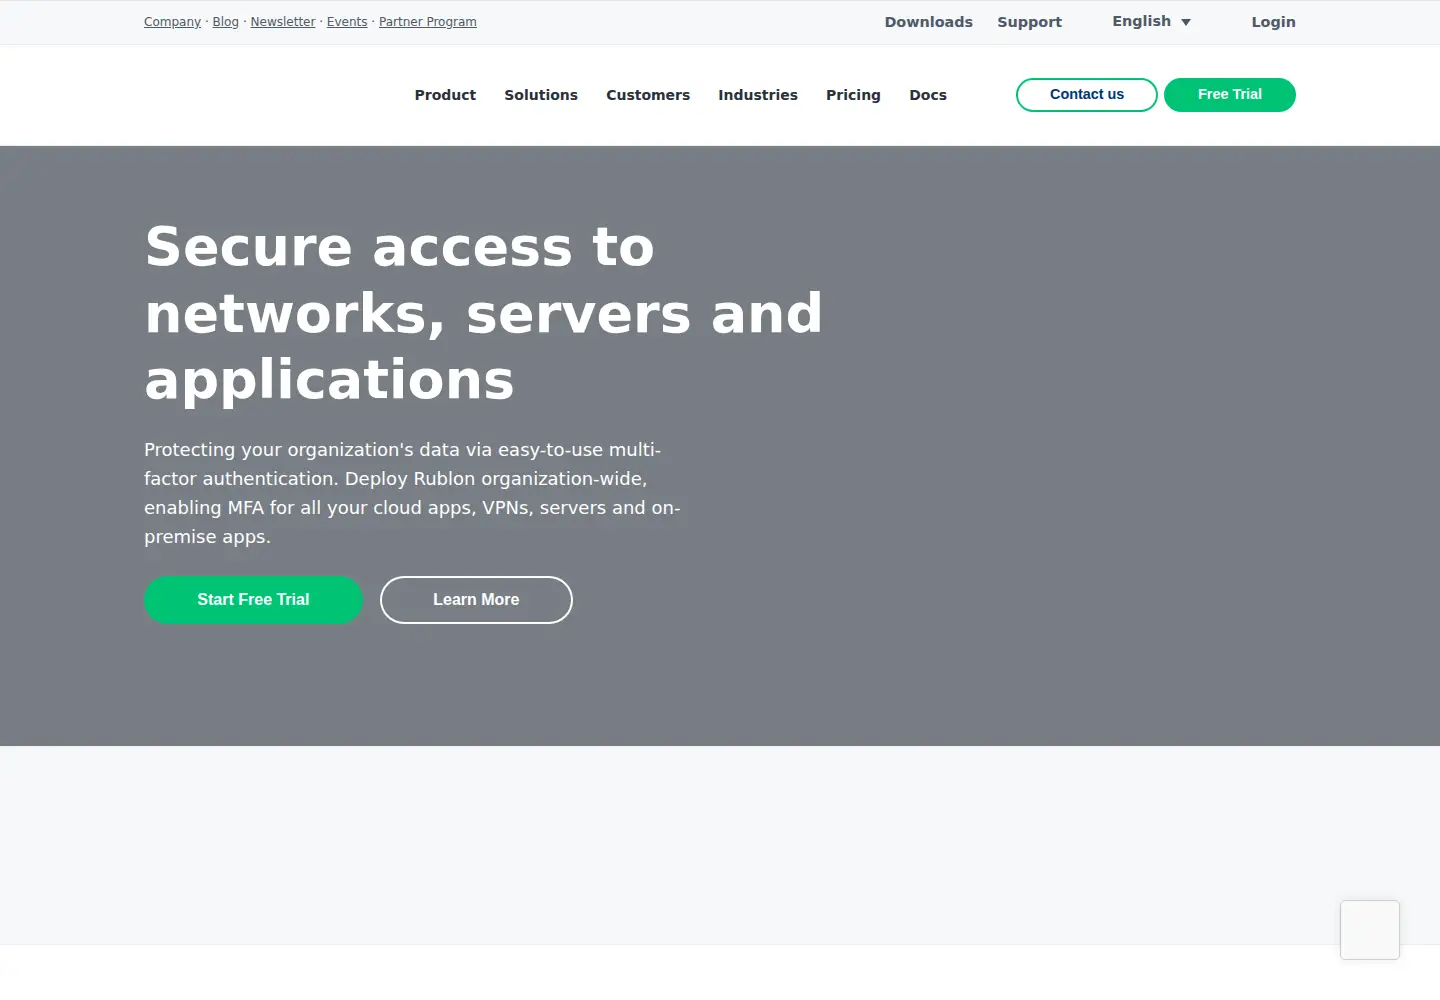Open the Company link

tap(172, 22)
